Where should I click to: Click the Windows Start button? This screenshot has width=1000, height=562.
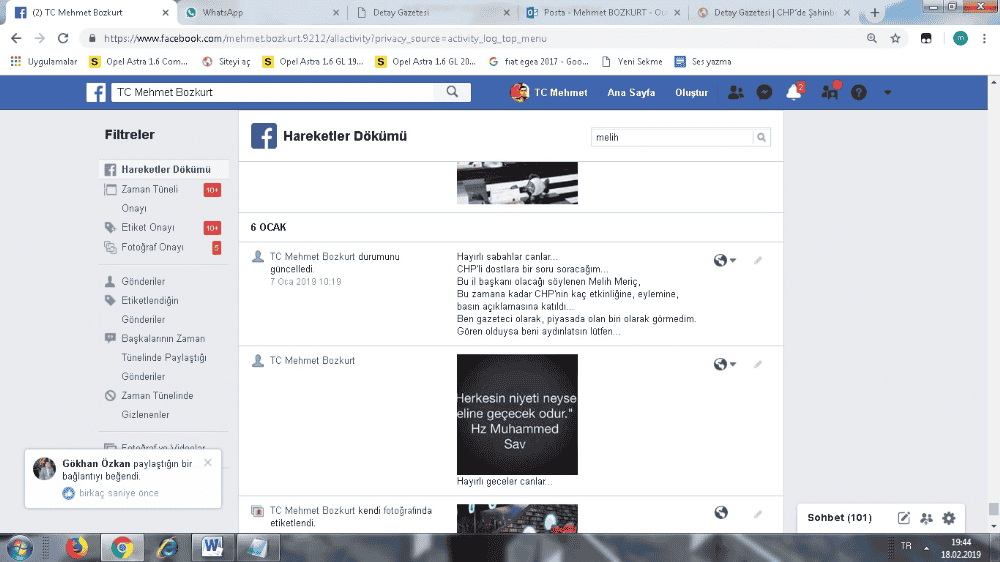coord(19,548)
